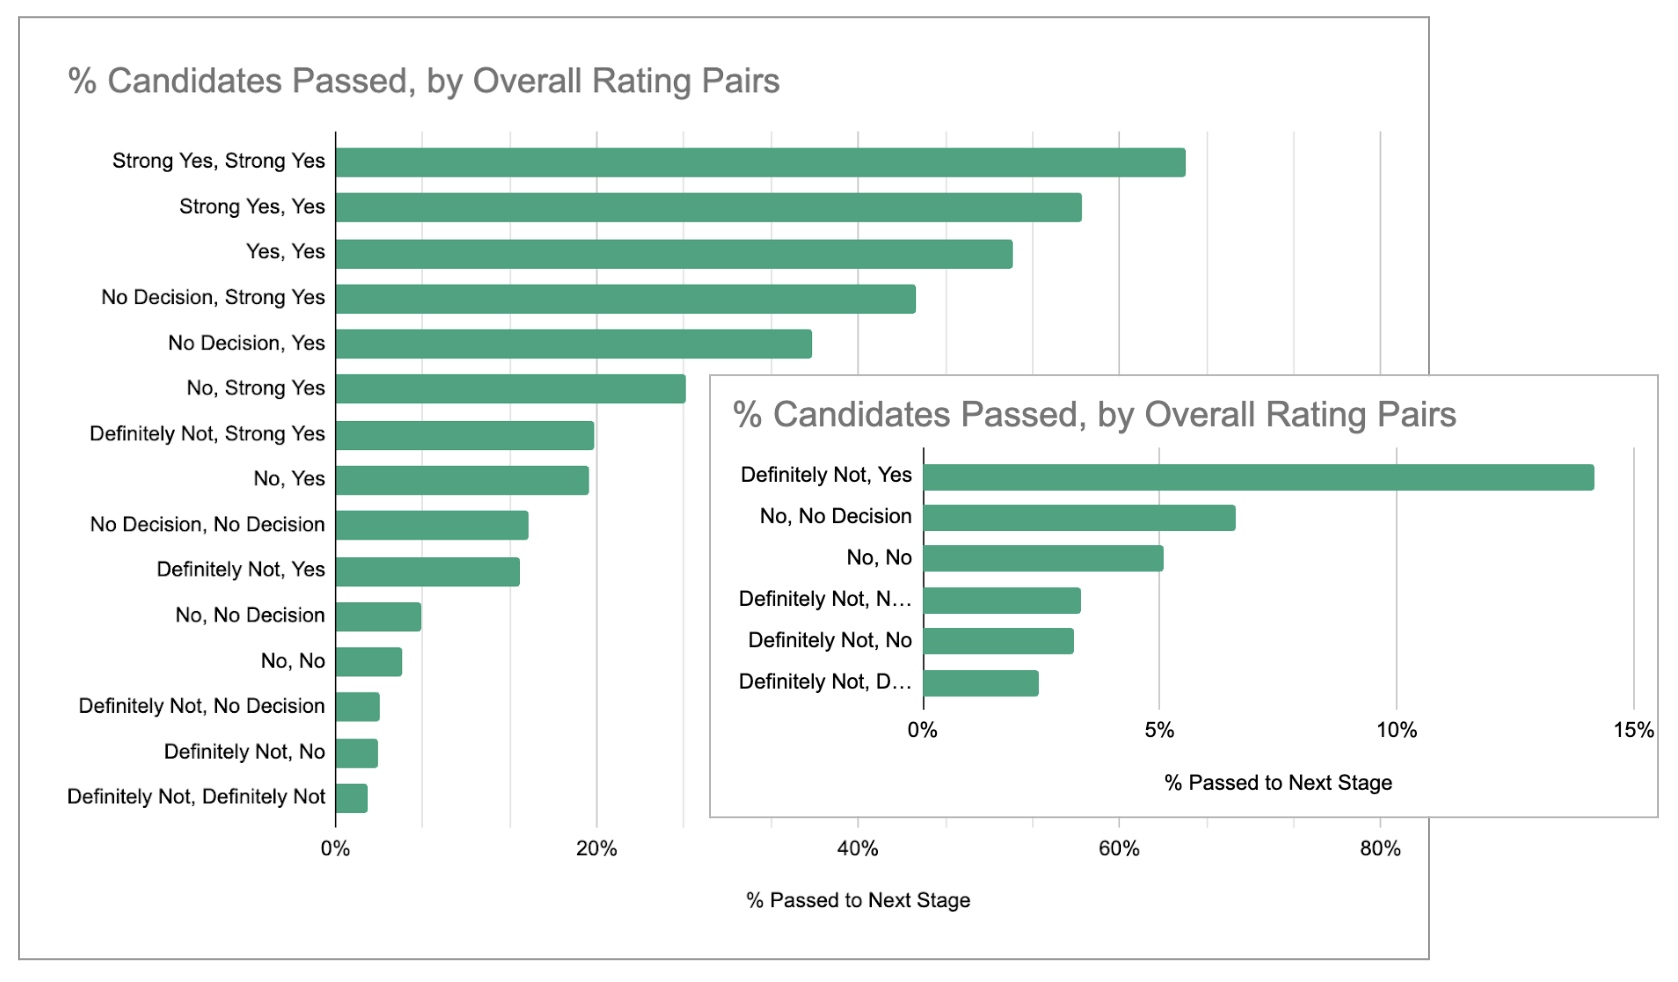Click the 80% tick label

(x=1380, y=849)
